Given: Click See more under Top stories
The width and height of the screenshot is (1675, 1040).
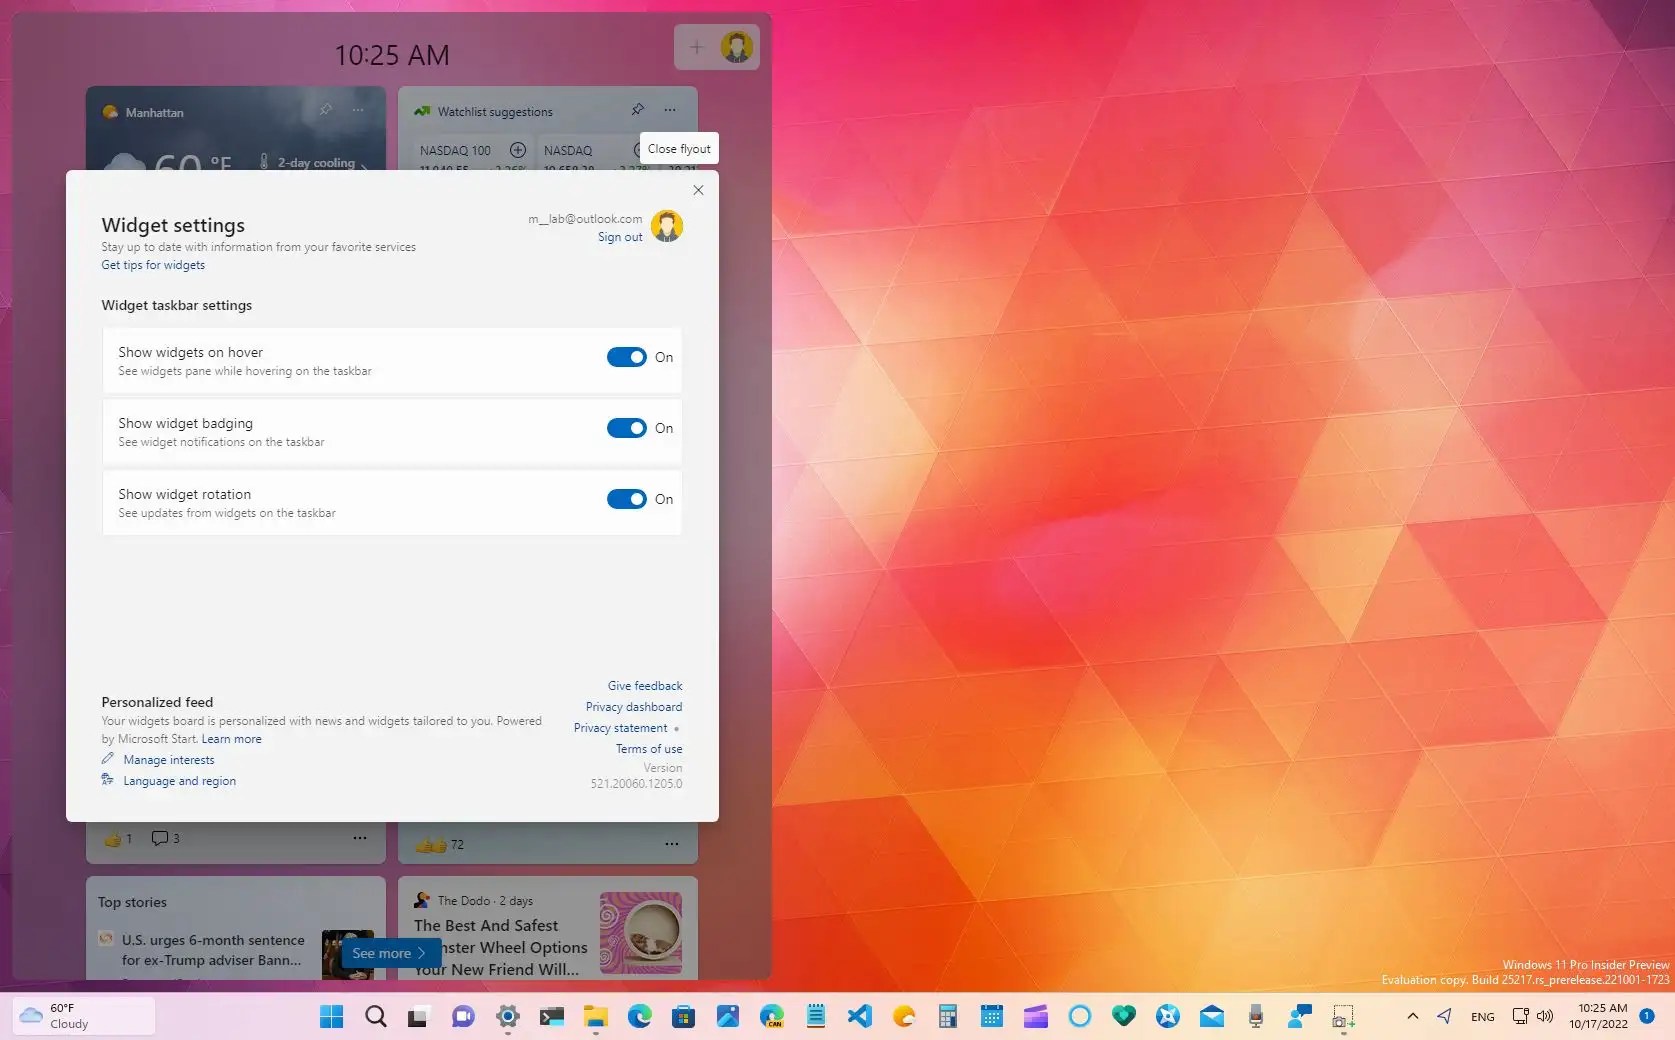Looking at the screenshot, I should click(x=388, y=953).
